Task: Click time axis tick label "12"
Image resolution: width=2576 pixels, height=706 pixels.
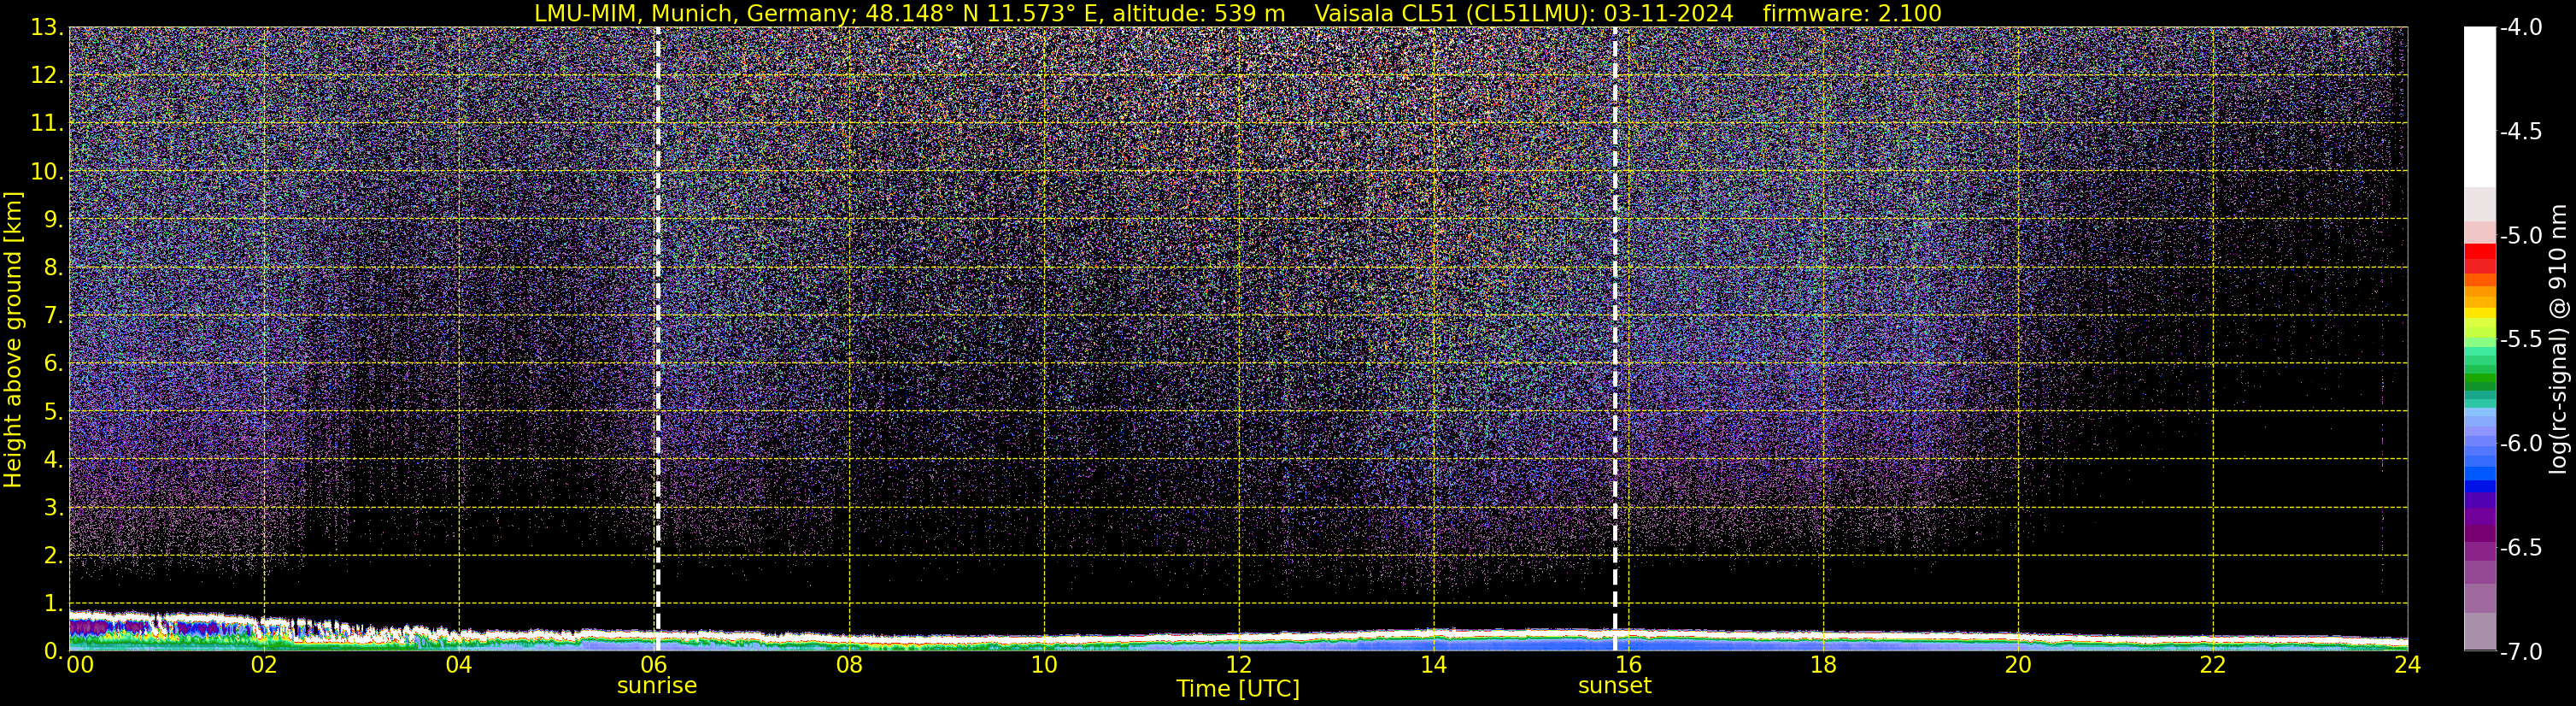Action: pos(1239,665)
